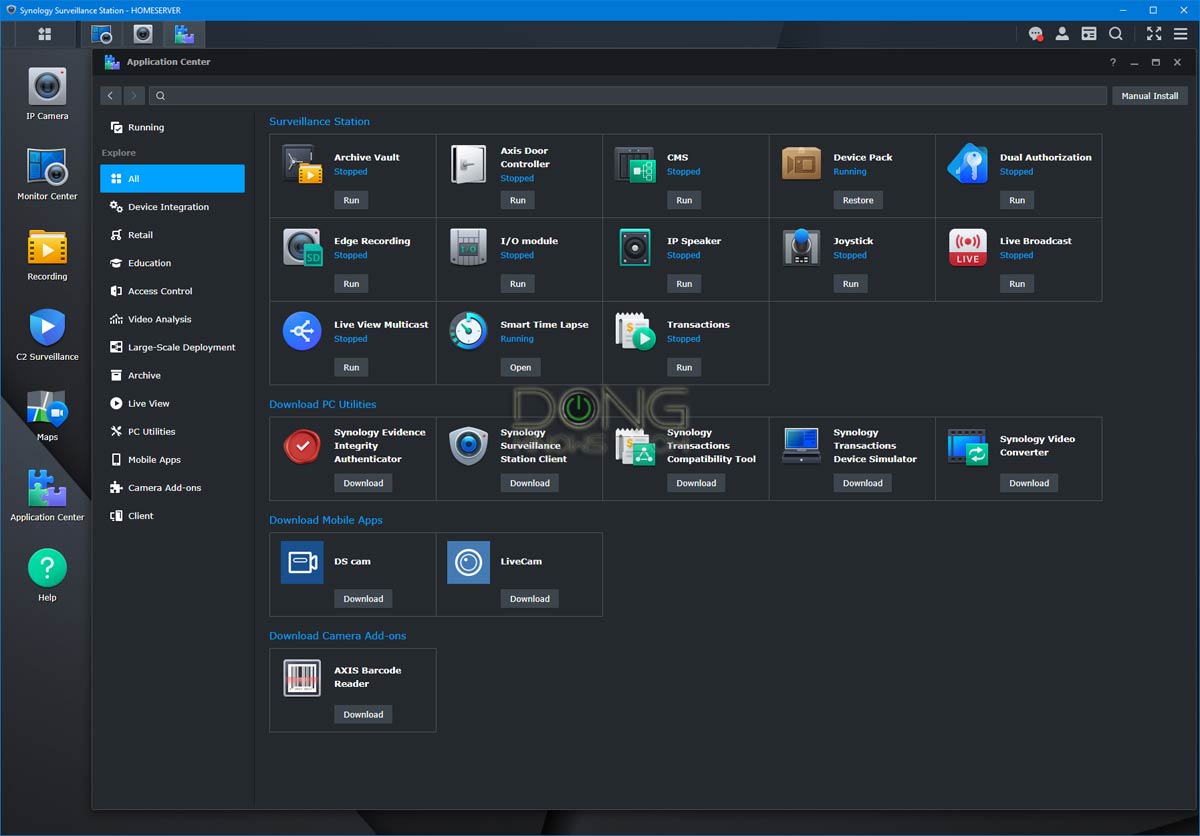Image resolution: width=1200 pixels, height=836 pixels.
Task: Click the Download PC Utilities heading
Action: pyautogui.click(x=323, y=404)
